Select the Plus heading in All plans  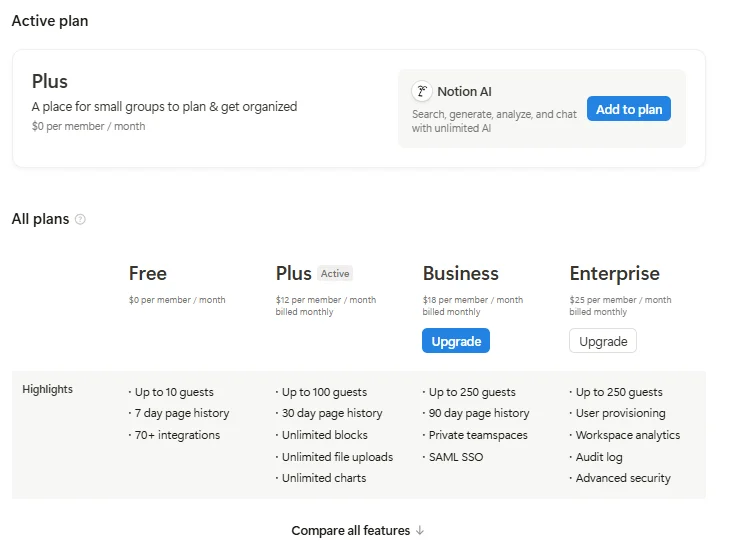293,274
